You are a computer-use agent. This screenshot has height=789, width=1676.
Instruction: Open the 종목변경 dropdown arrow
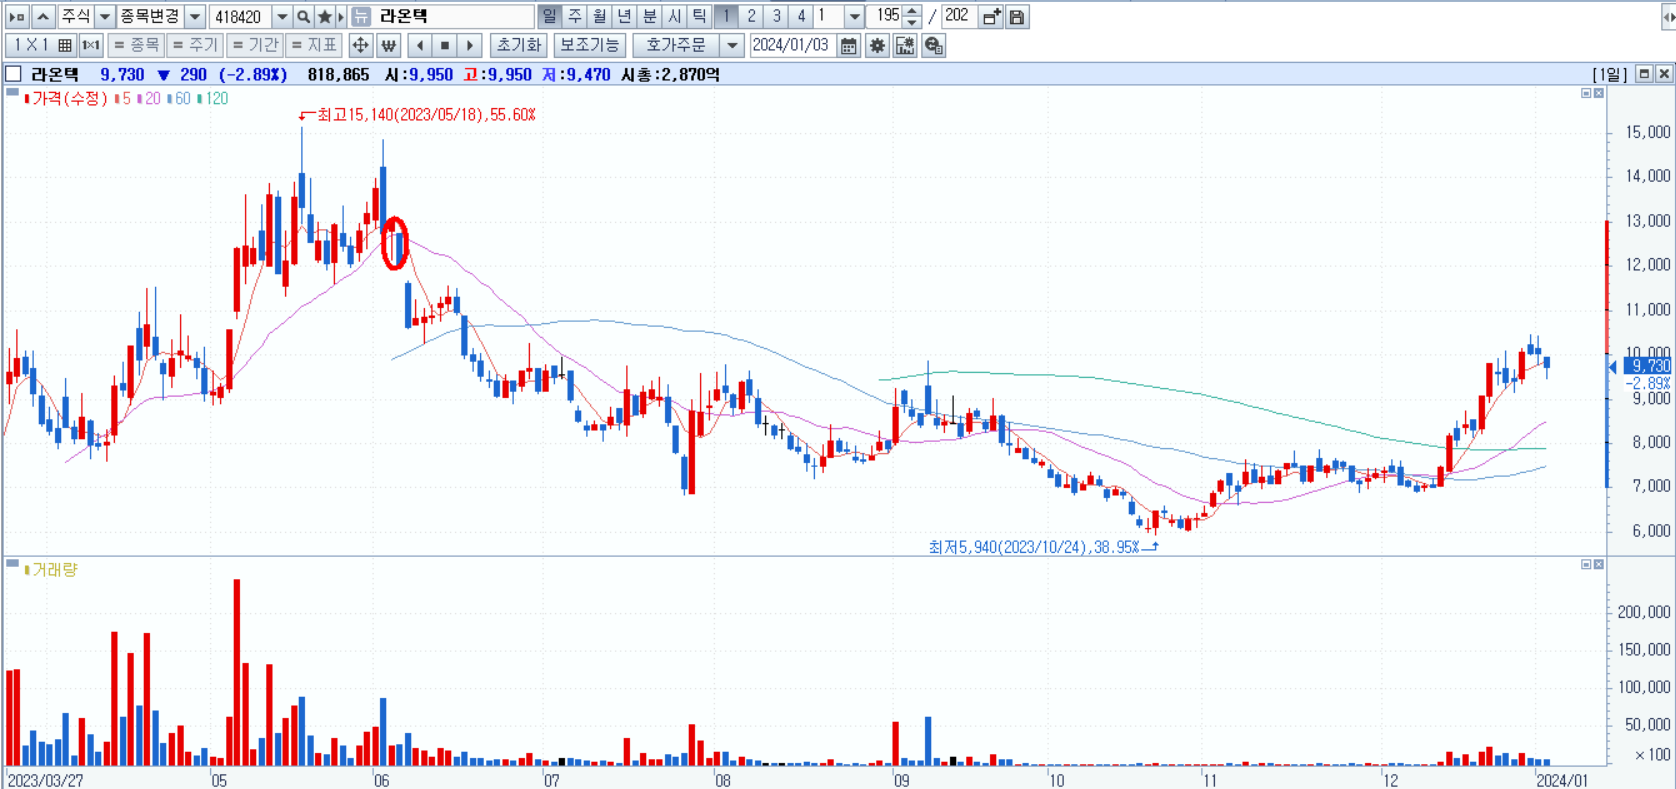click(x=195, y=17)
